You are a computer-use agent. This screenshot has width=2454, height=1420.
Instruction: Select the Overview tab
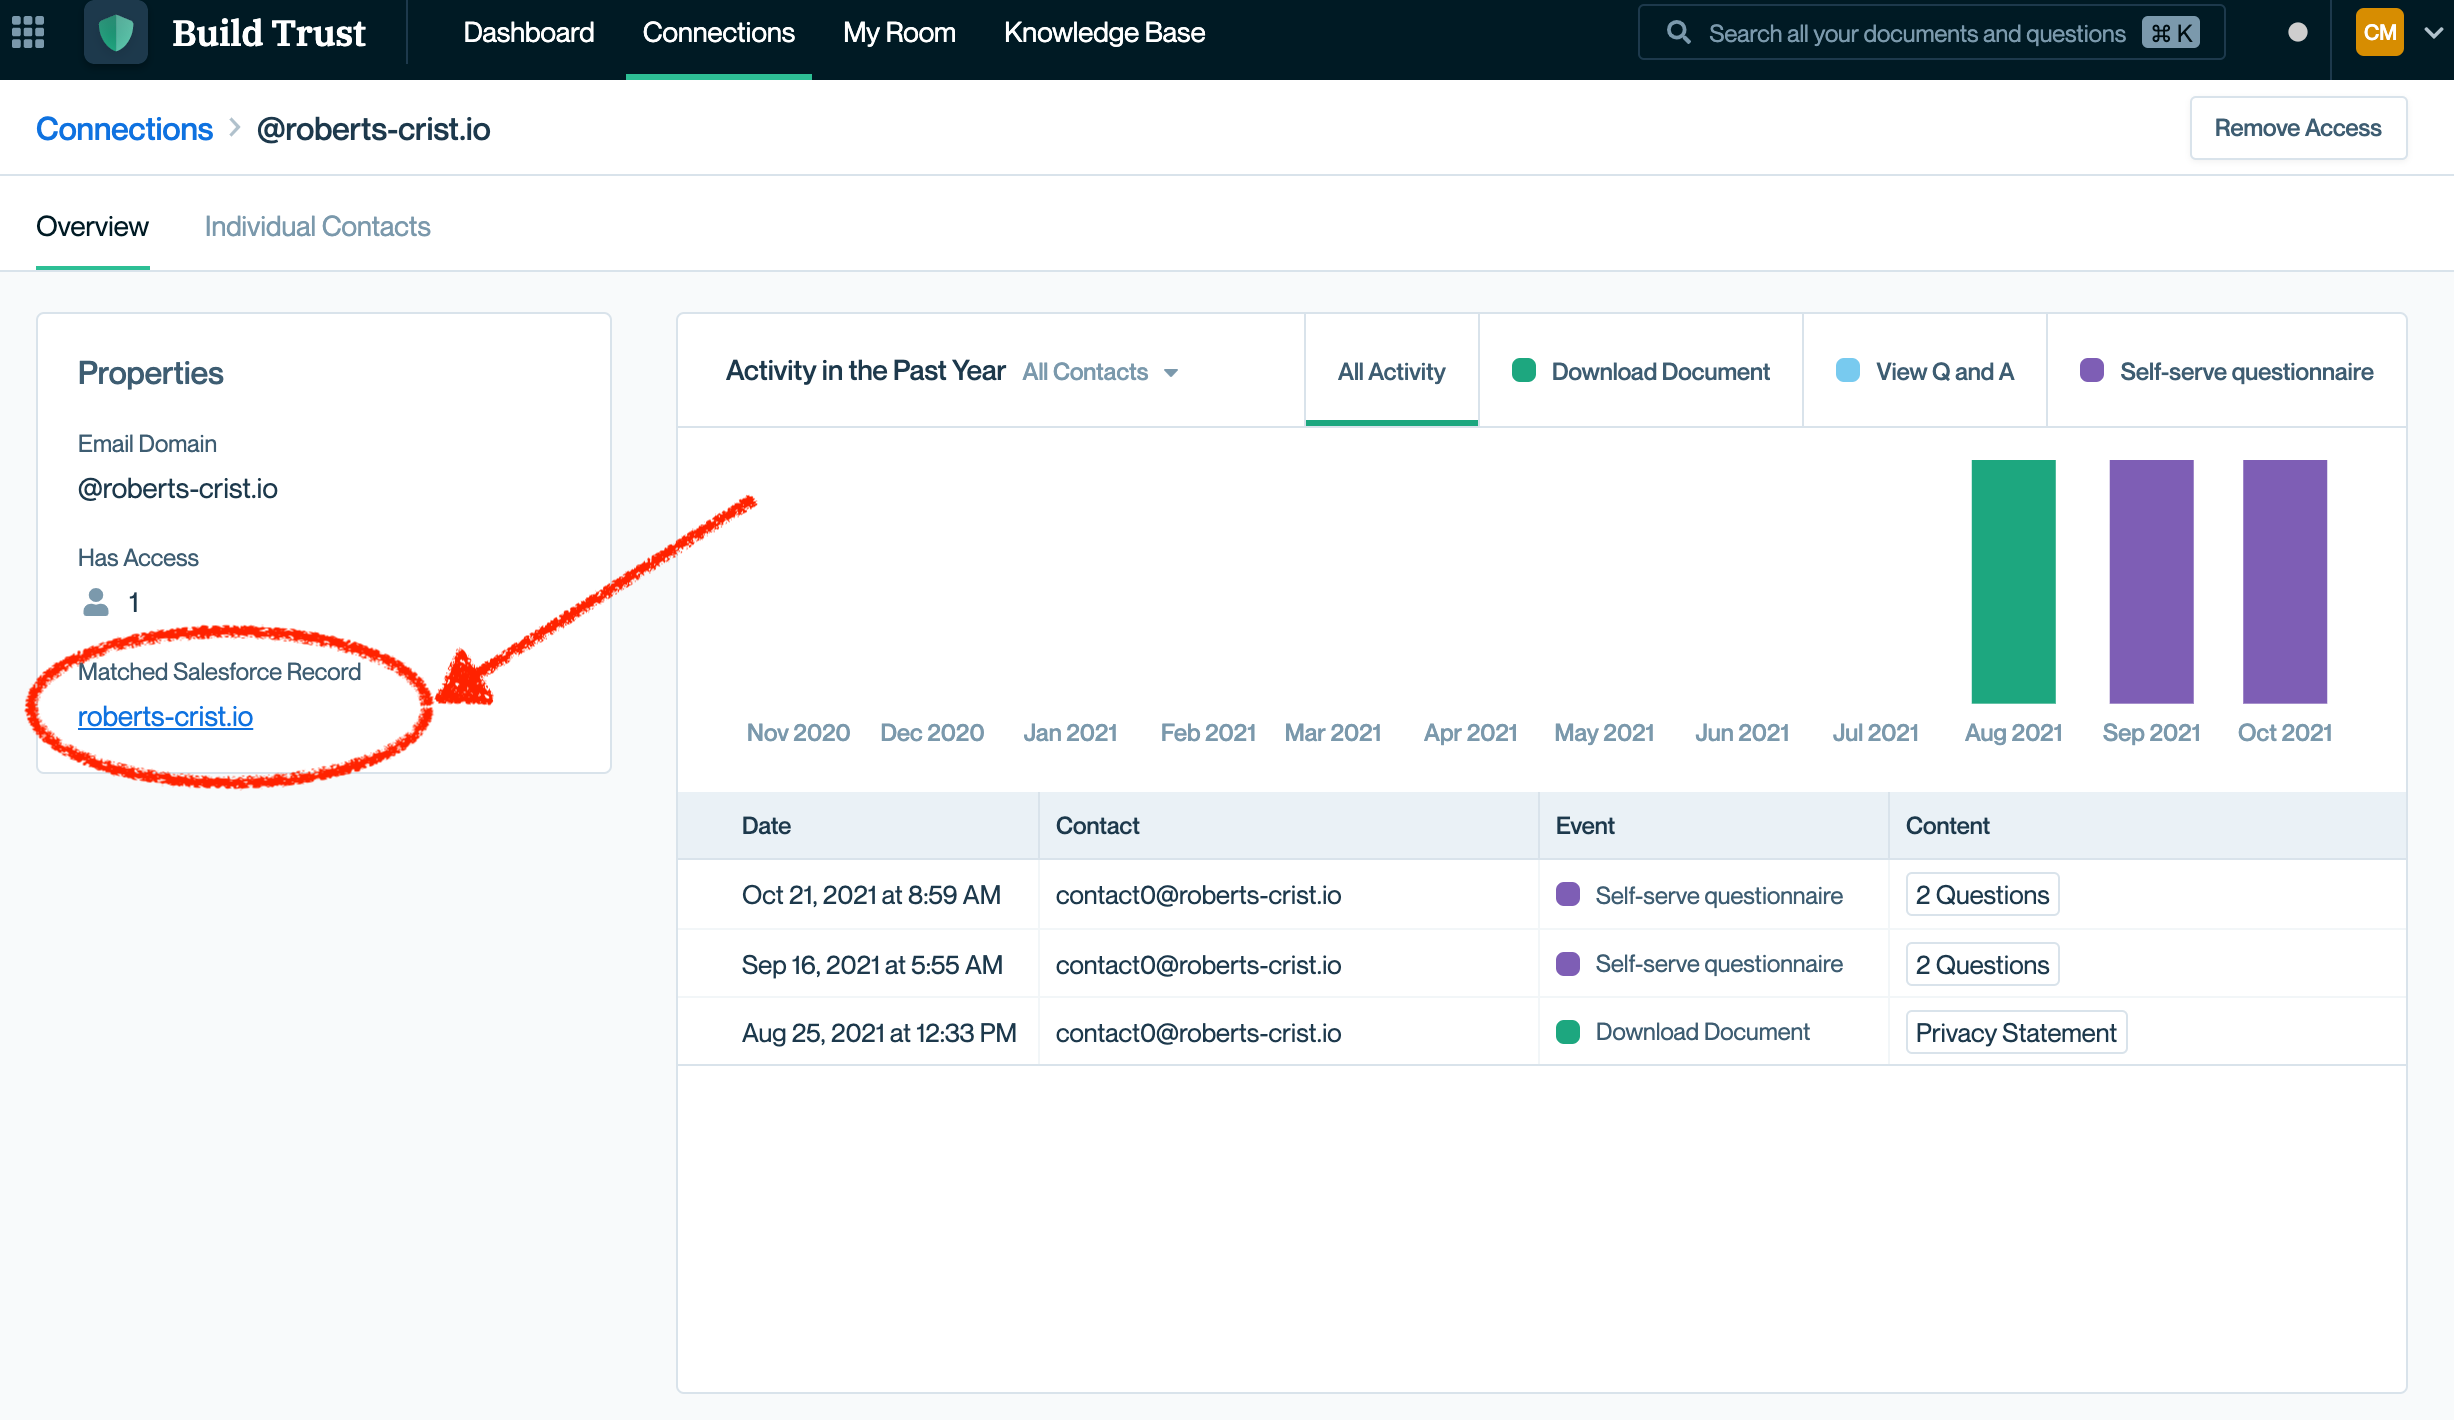pyautogui.click(x=92, y=227)
